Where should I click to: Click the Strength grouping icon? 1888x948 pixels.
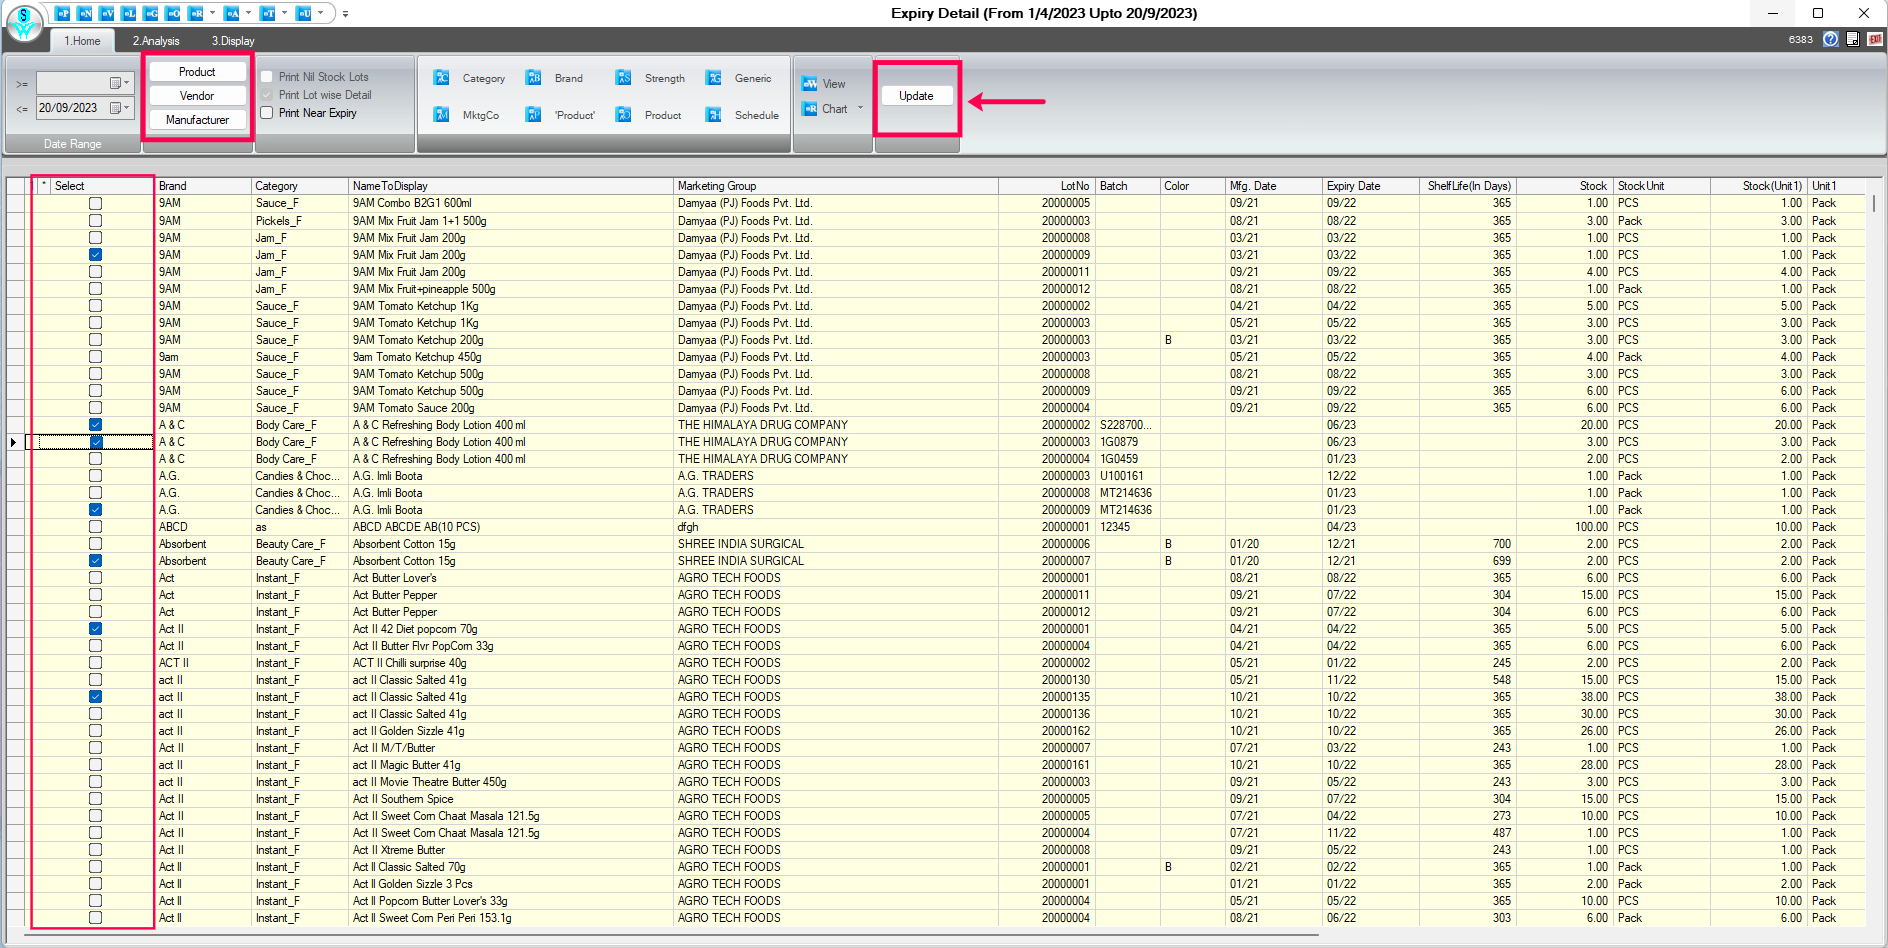point(623,78)
